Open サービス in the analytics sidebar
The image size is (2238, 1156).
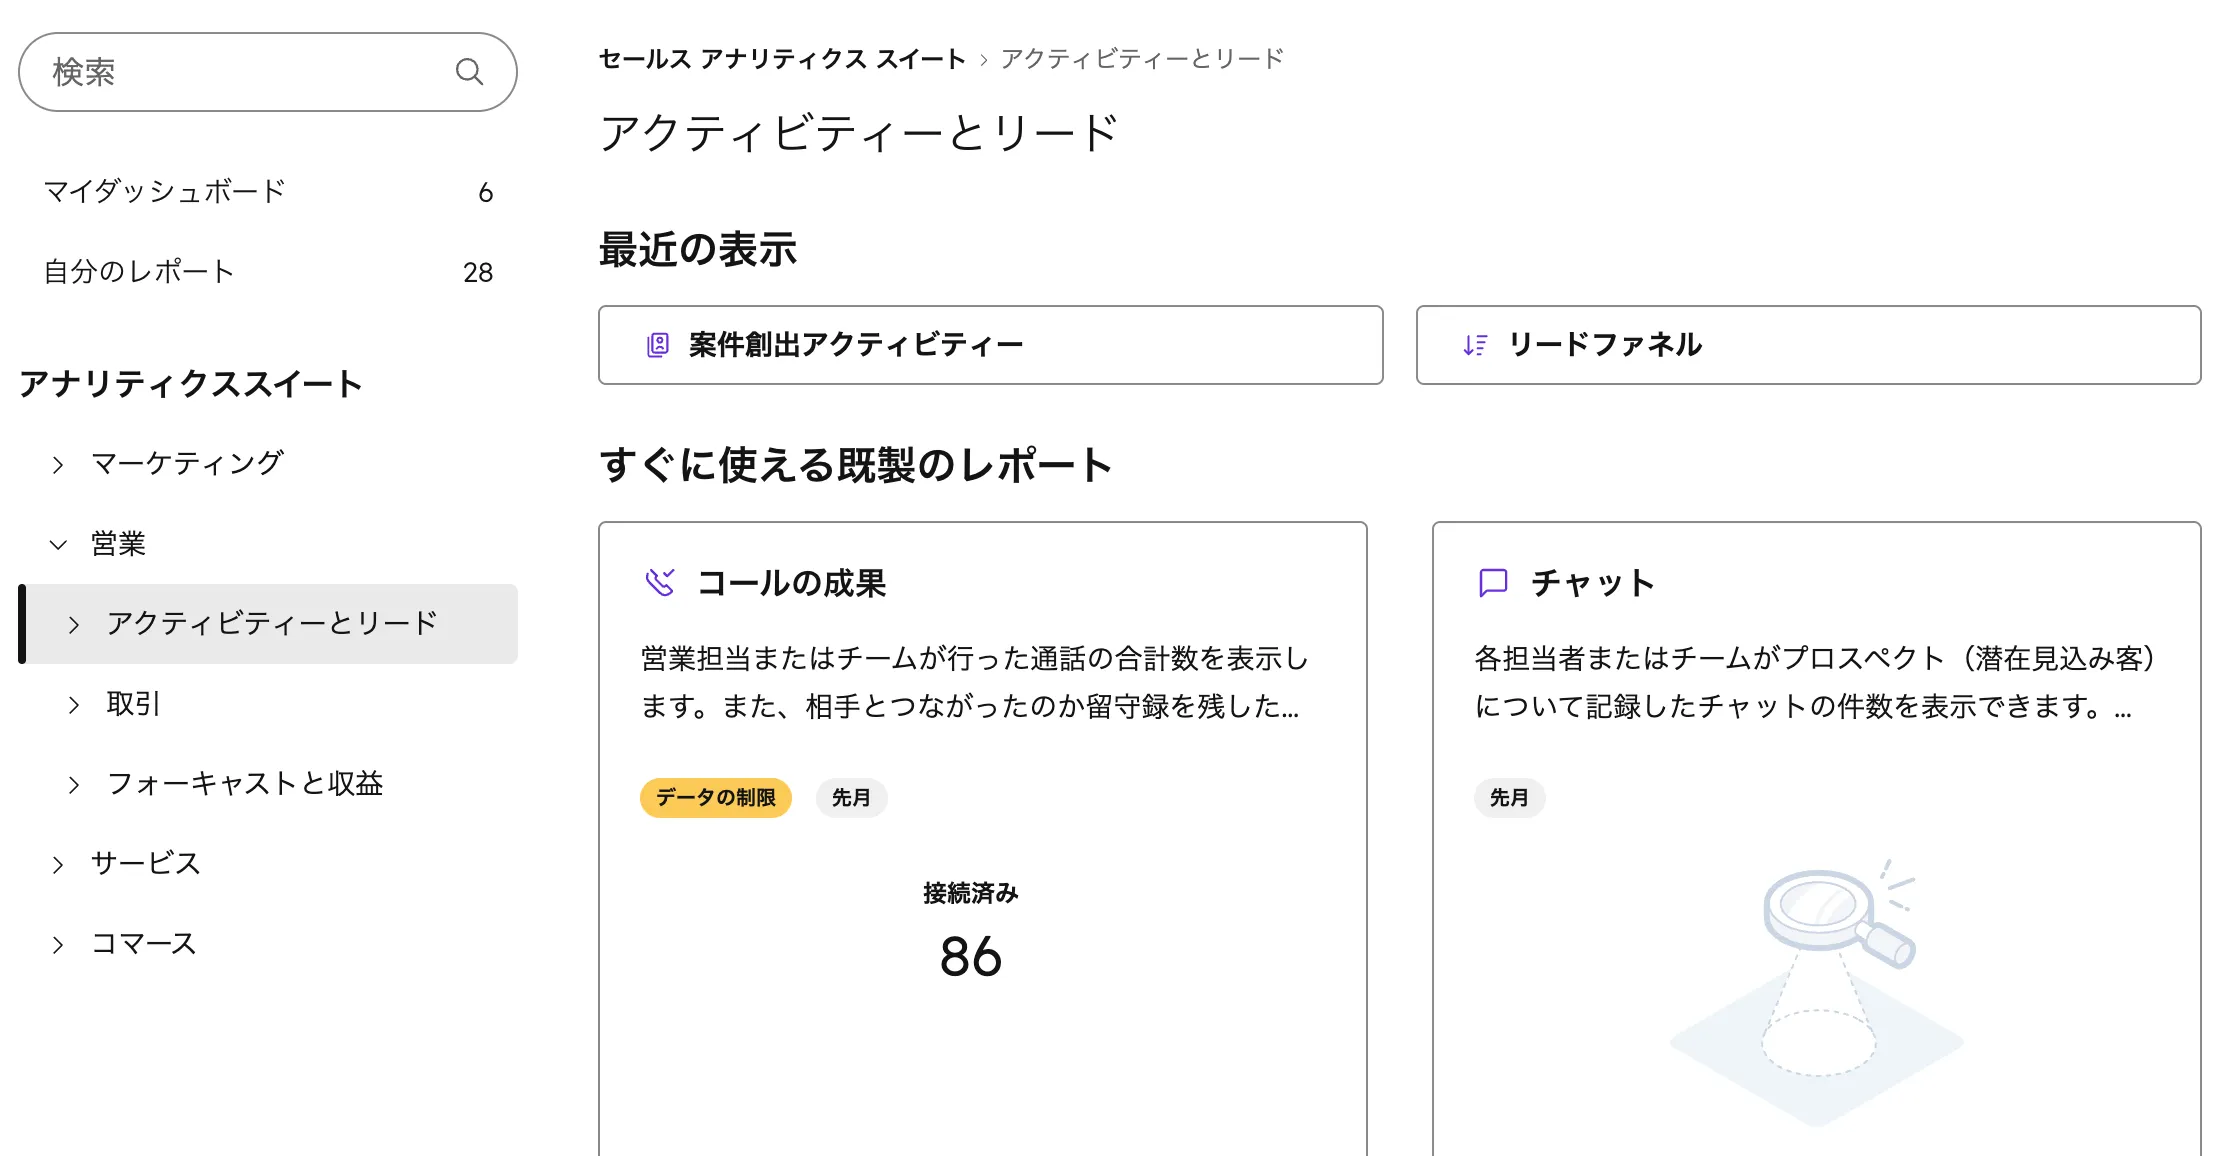pyautogui.click(x=145, y=862)
